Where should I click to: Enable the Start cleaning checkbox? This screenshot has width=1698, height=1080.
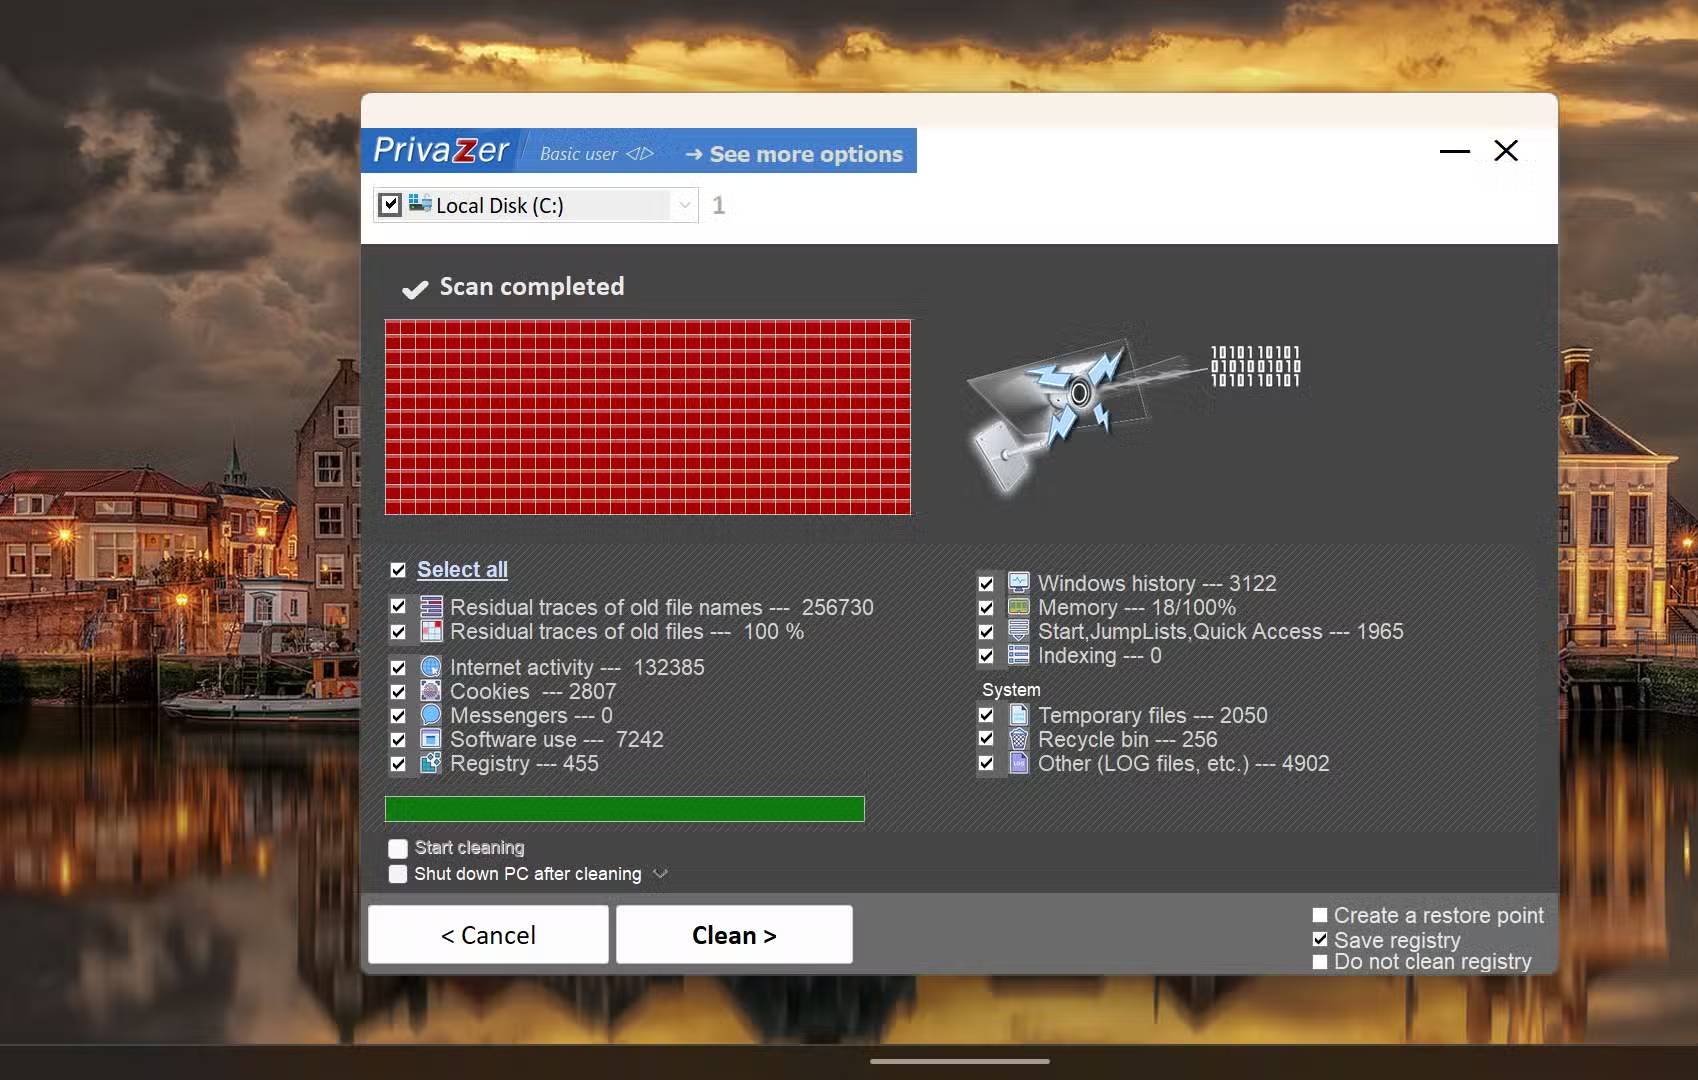[x=398, y=848]
